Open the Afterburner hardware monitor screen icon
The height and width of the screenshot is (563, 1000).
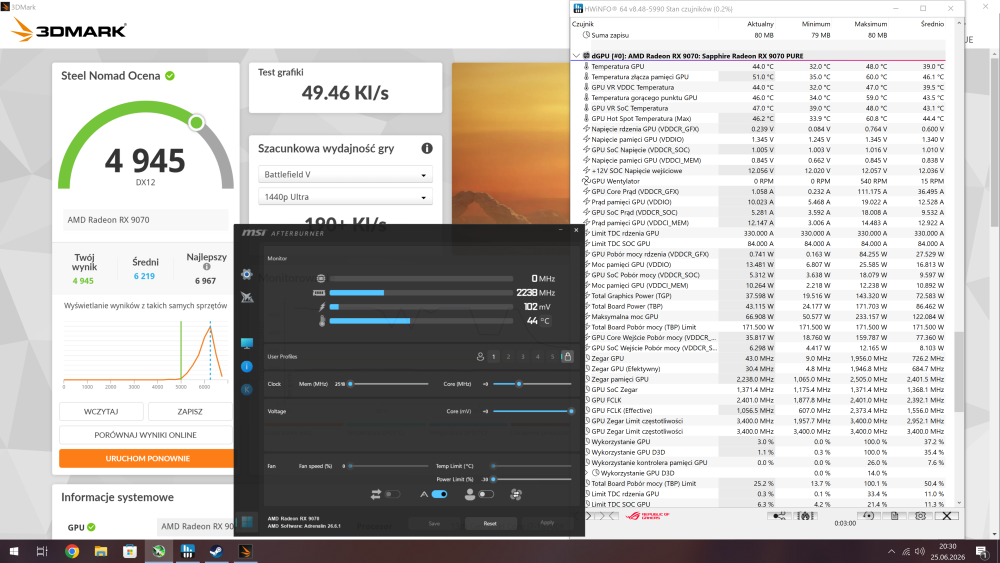pos(247,343)
